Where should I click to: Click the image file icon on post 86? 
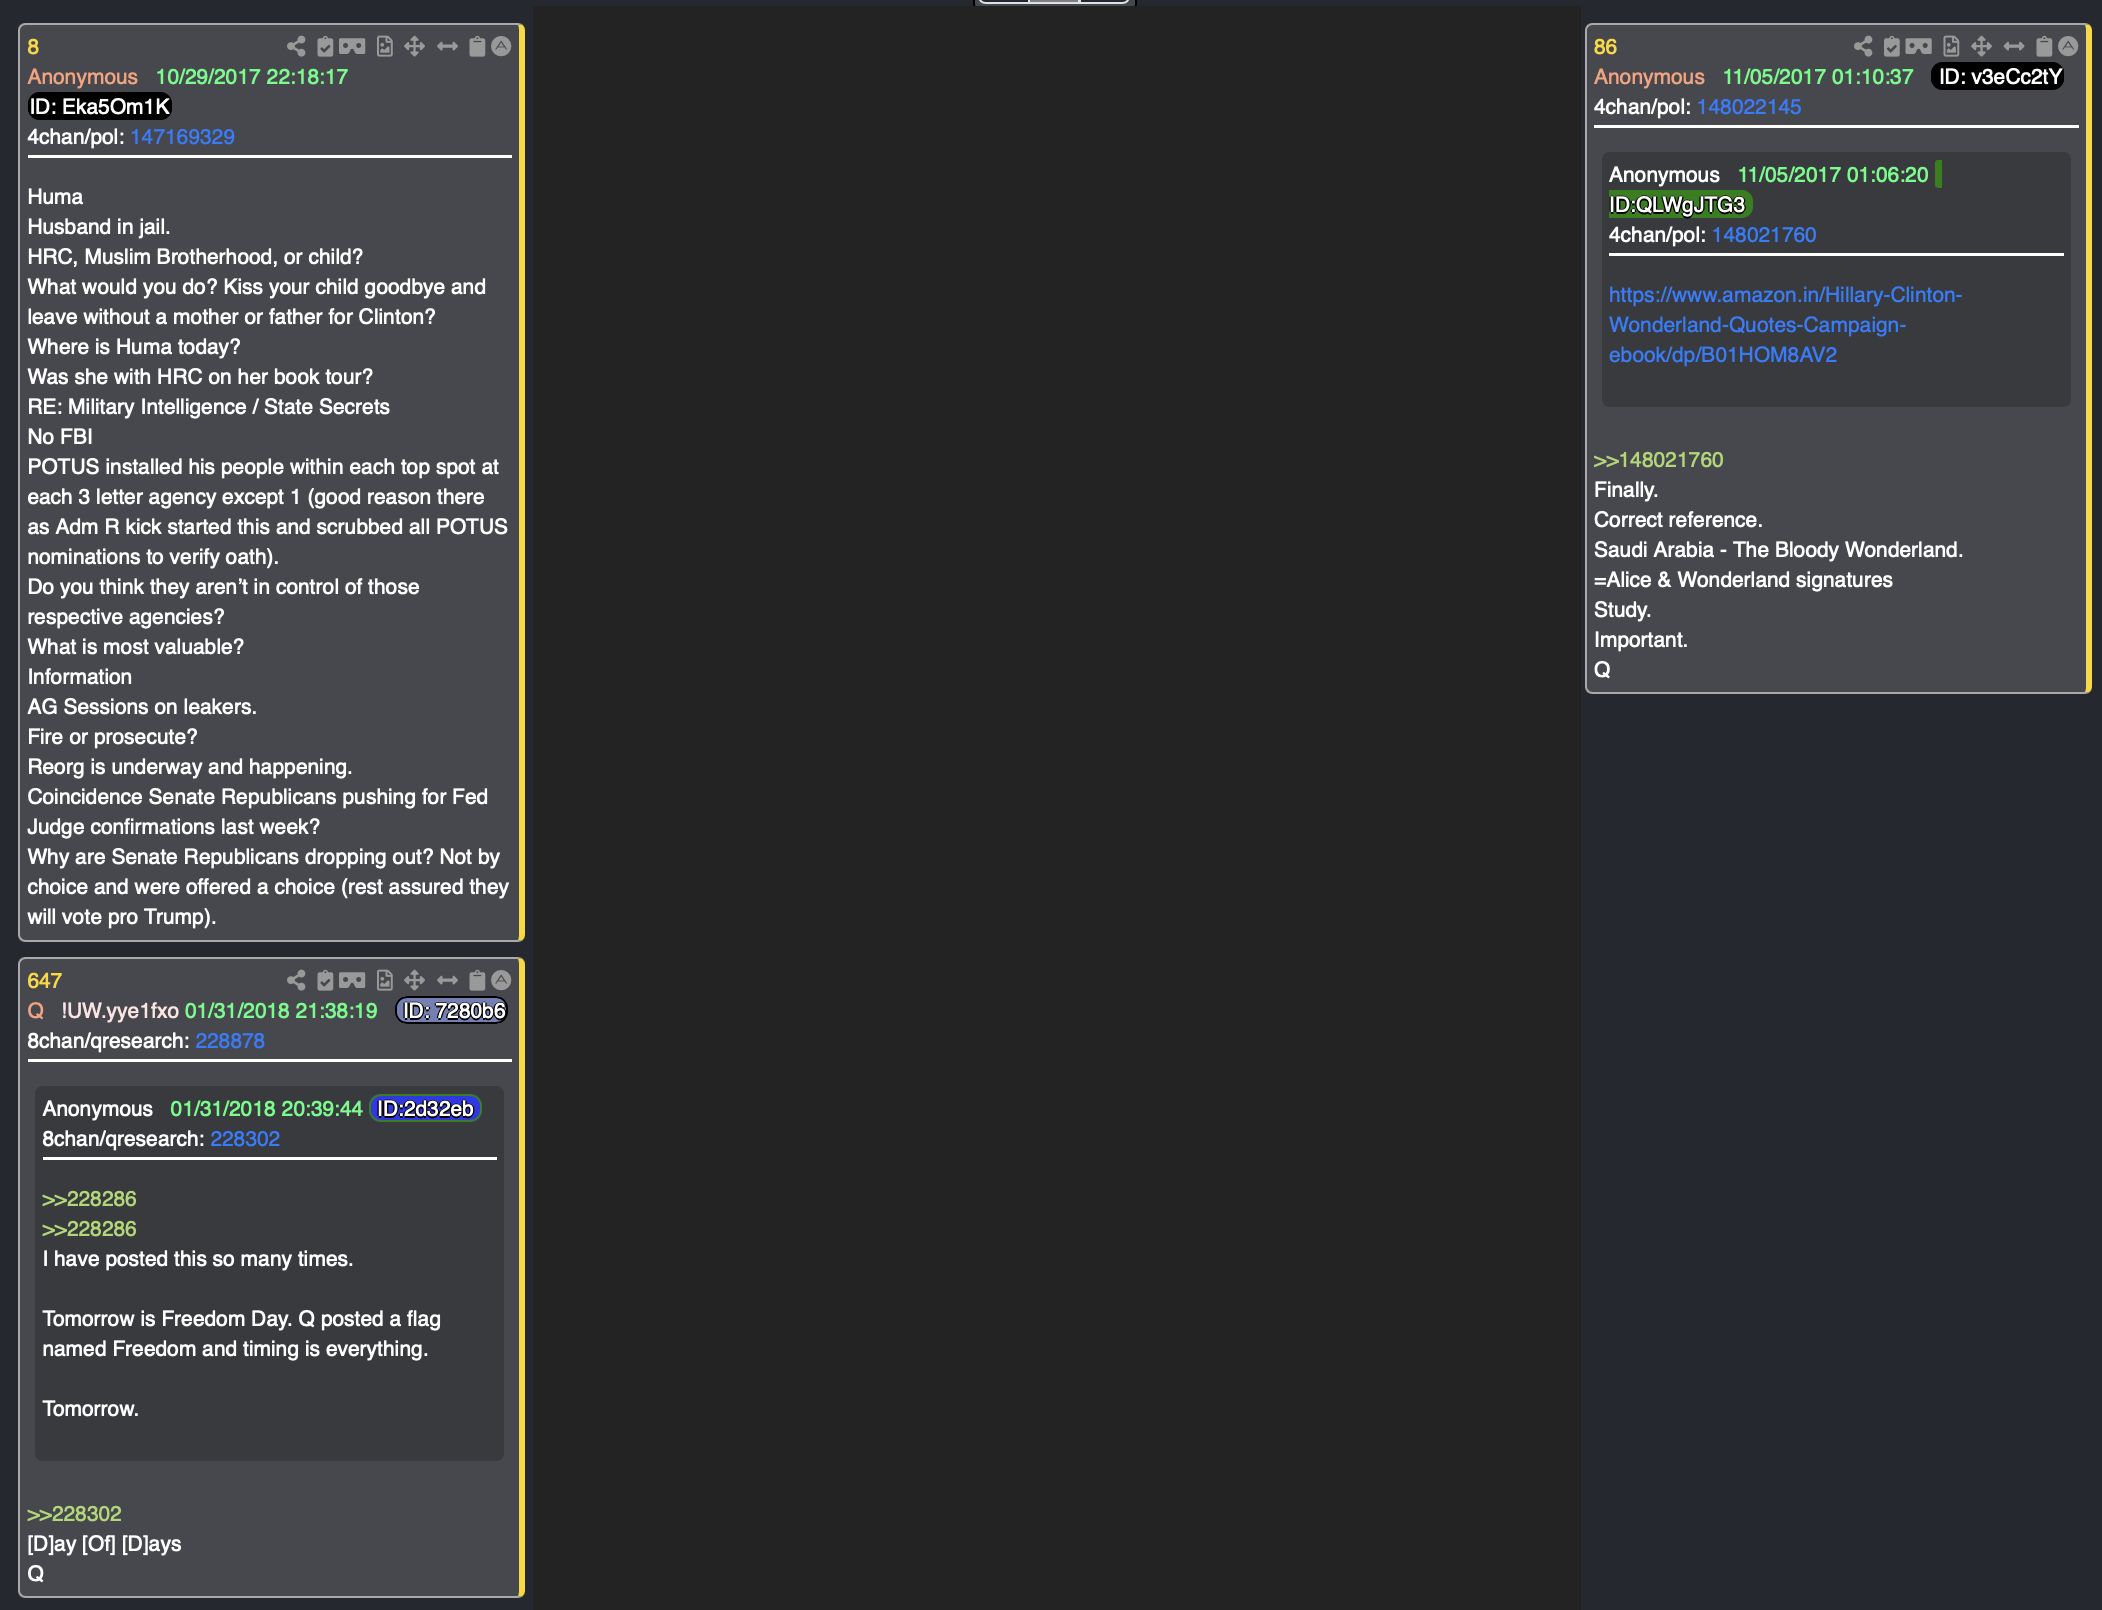[x=1951, y=46]
